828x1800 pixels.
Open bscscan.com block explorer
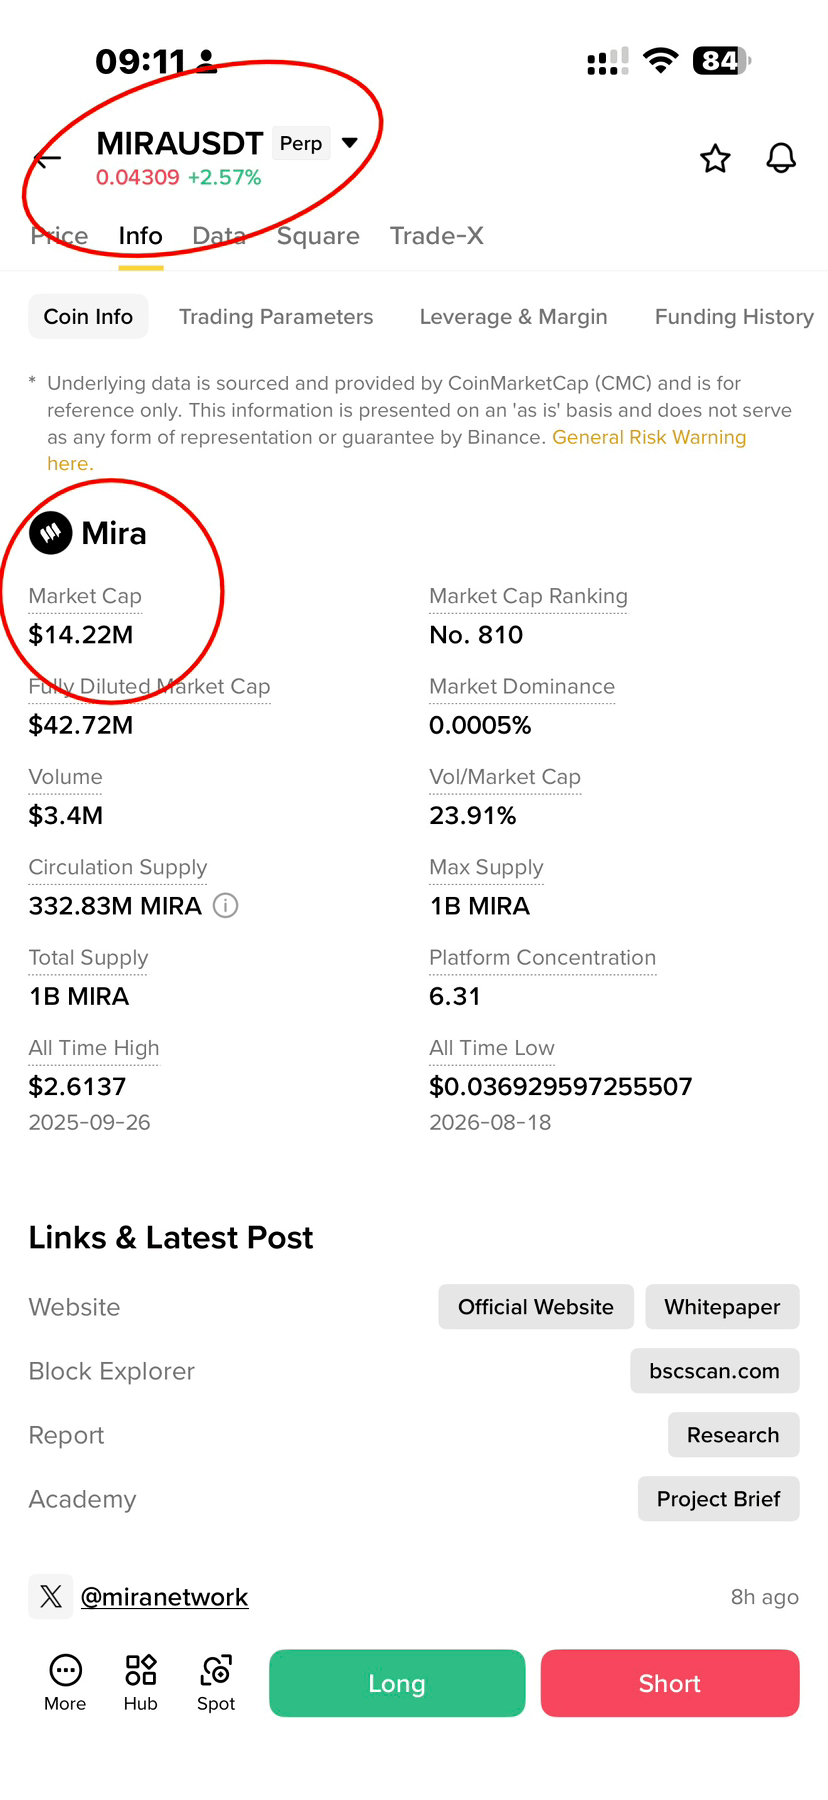(715, 1371)
